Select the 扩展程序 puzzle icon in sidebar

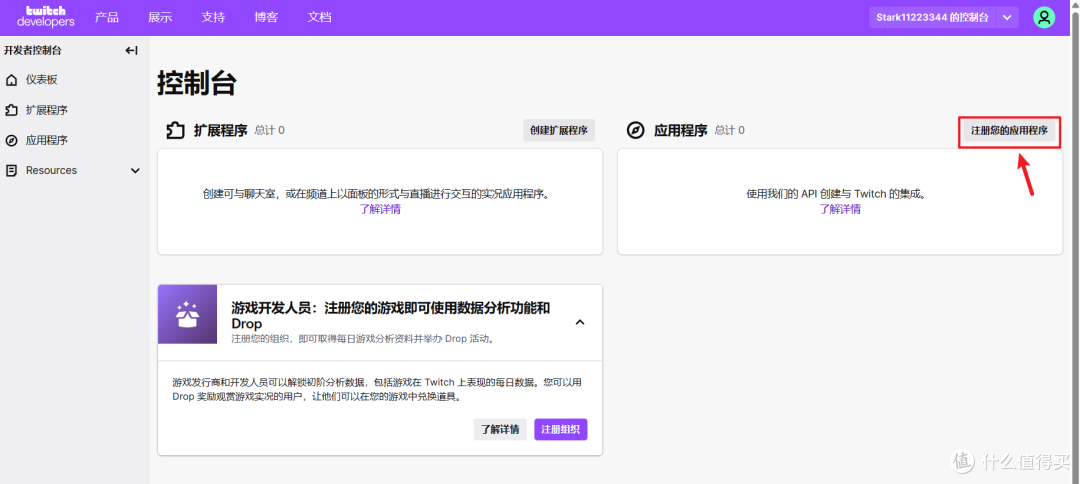11,110
